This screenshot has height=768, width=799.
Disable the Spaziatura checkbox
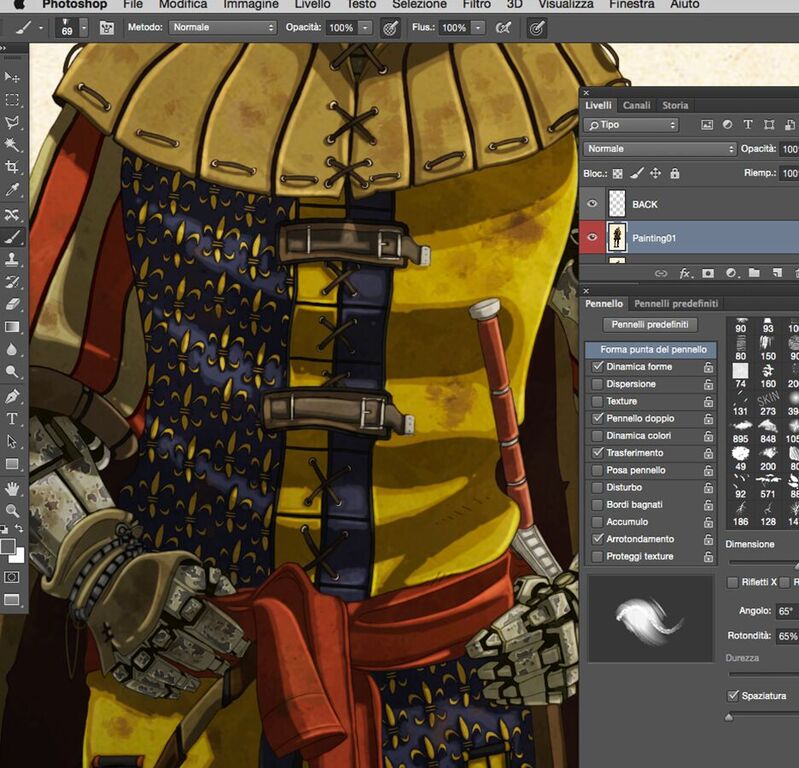734,695
